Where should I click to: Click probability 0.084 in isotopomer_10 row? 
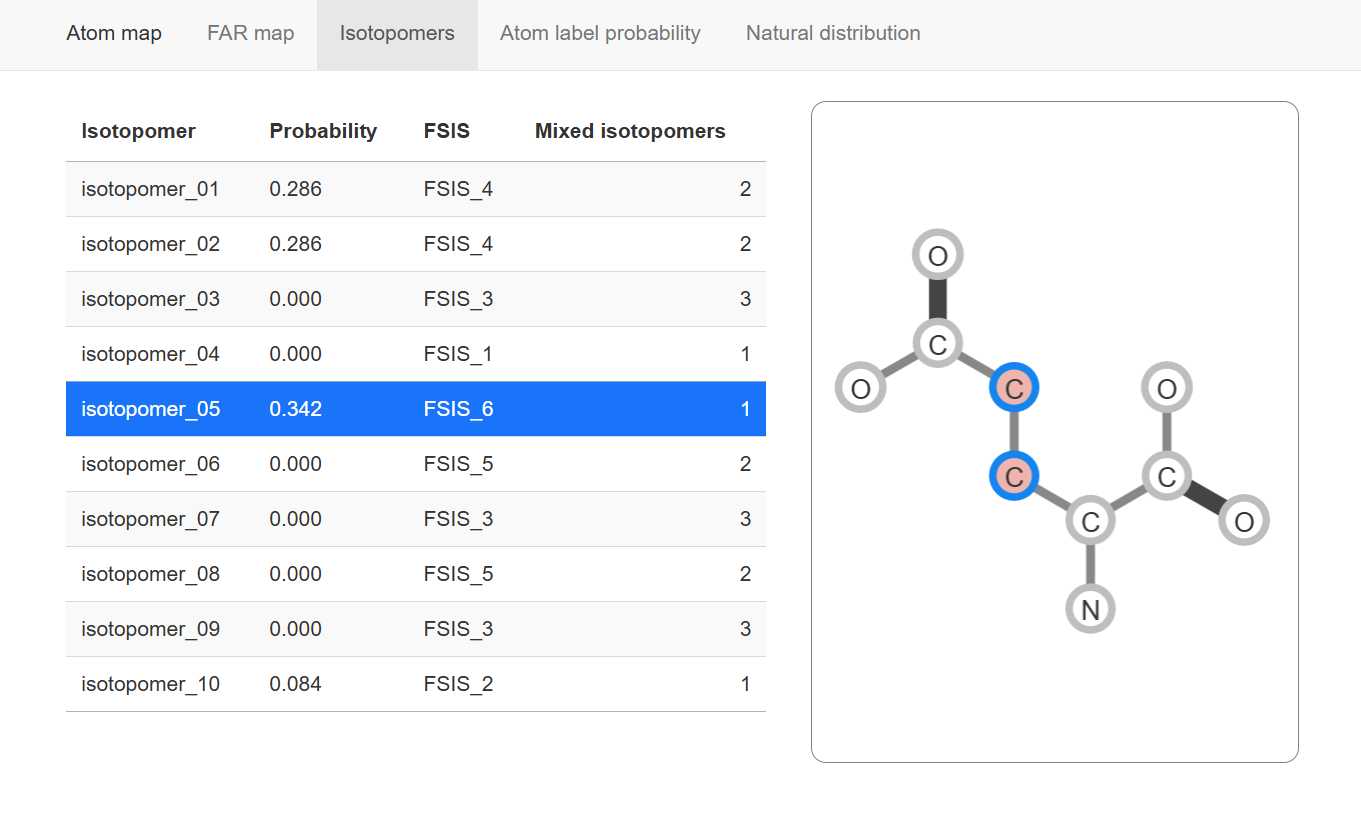click(x=296, y=684)
